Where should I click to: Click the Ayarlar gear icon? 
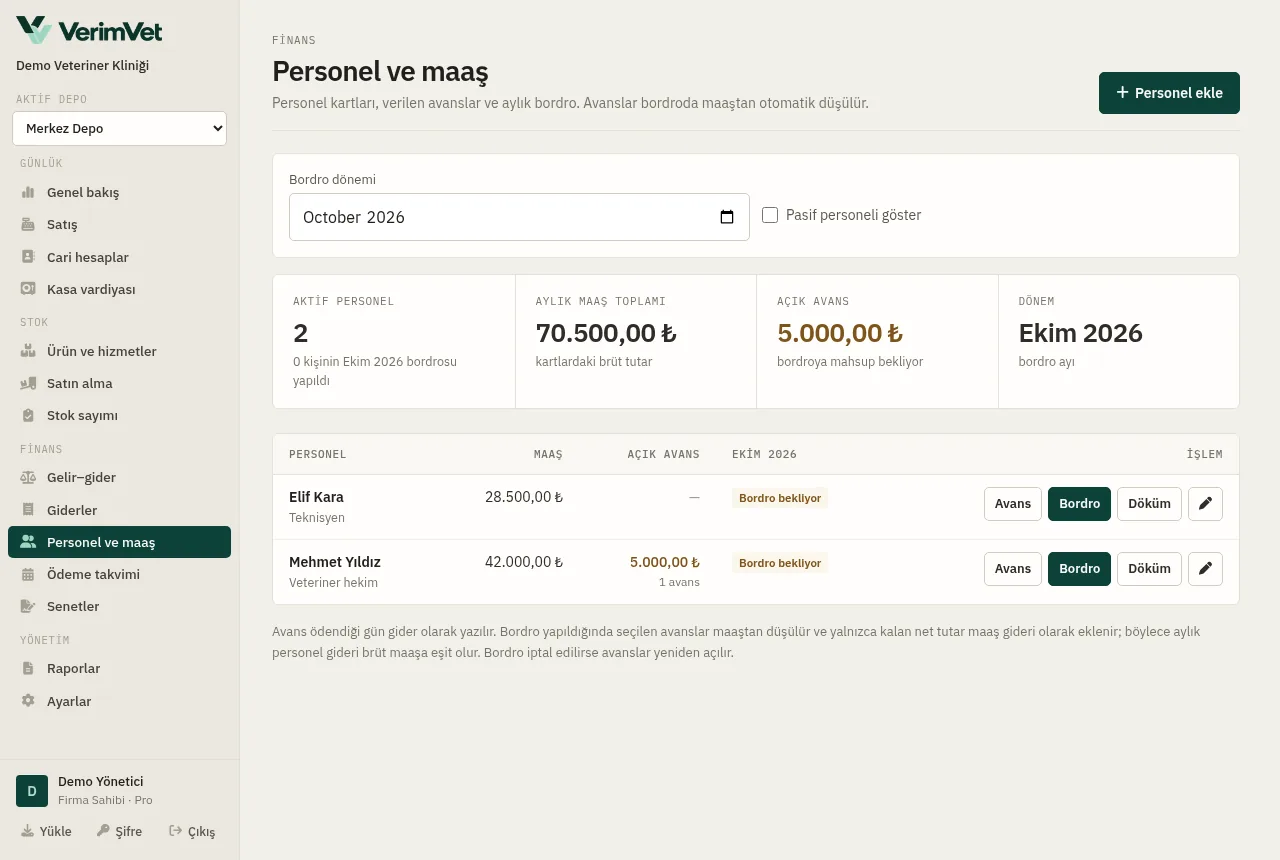[28, 701]
